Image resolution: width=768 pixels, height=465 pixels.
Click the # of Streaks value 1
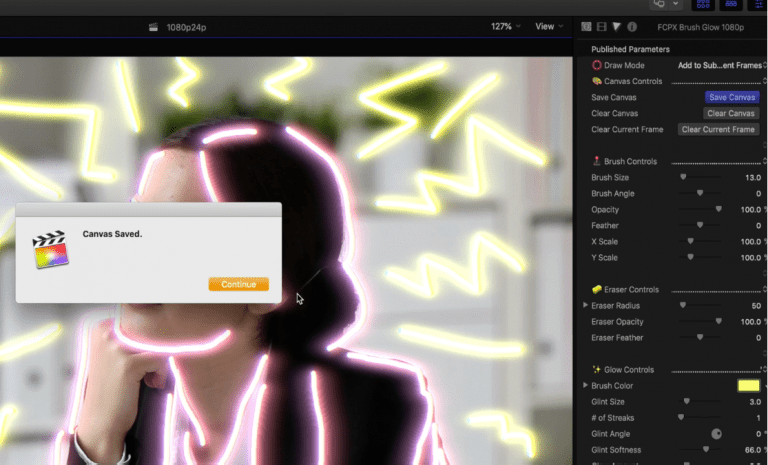pyautogui.click(x=759, y=418)
